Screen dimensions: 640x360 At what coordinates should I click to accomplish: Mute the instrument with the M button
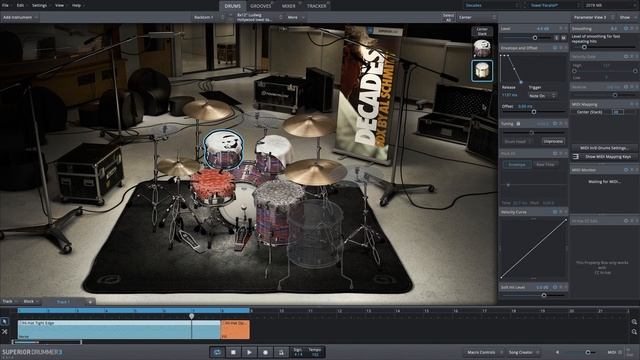point(563,38)
